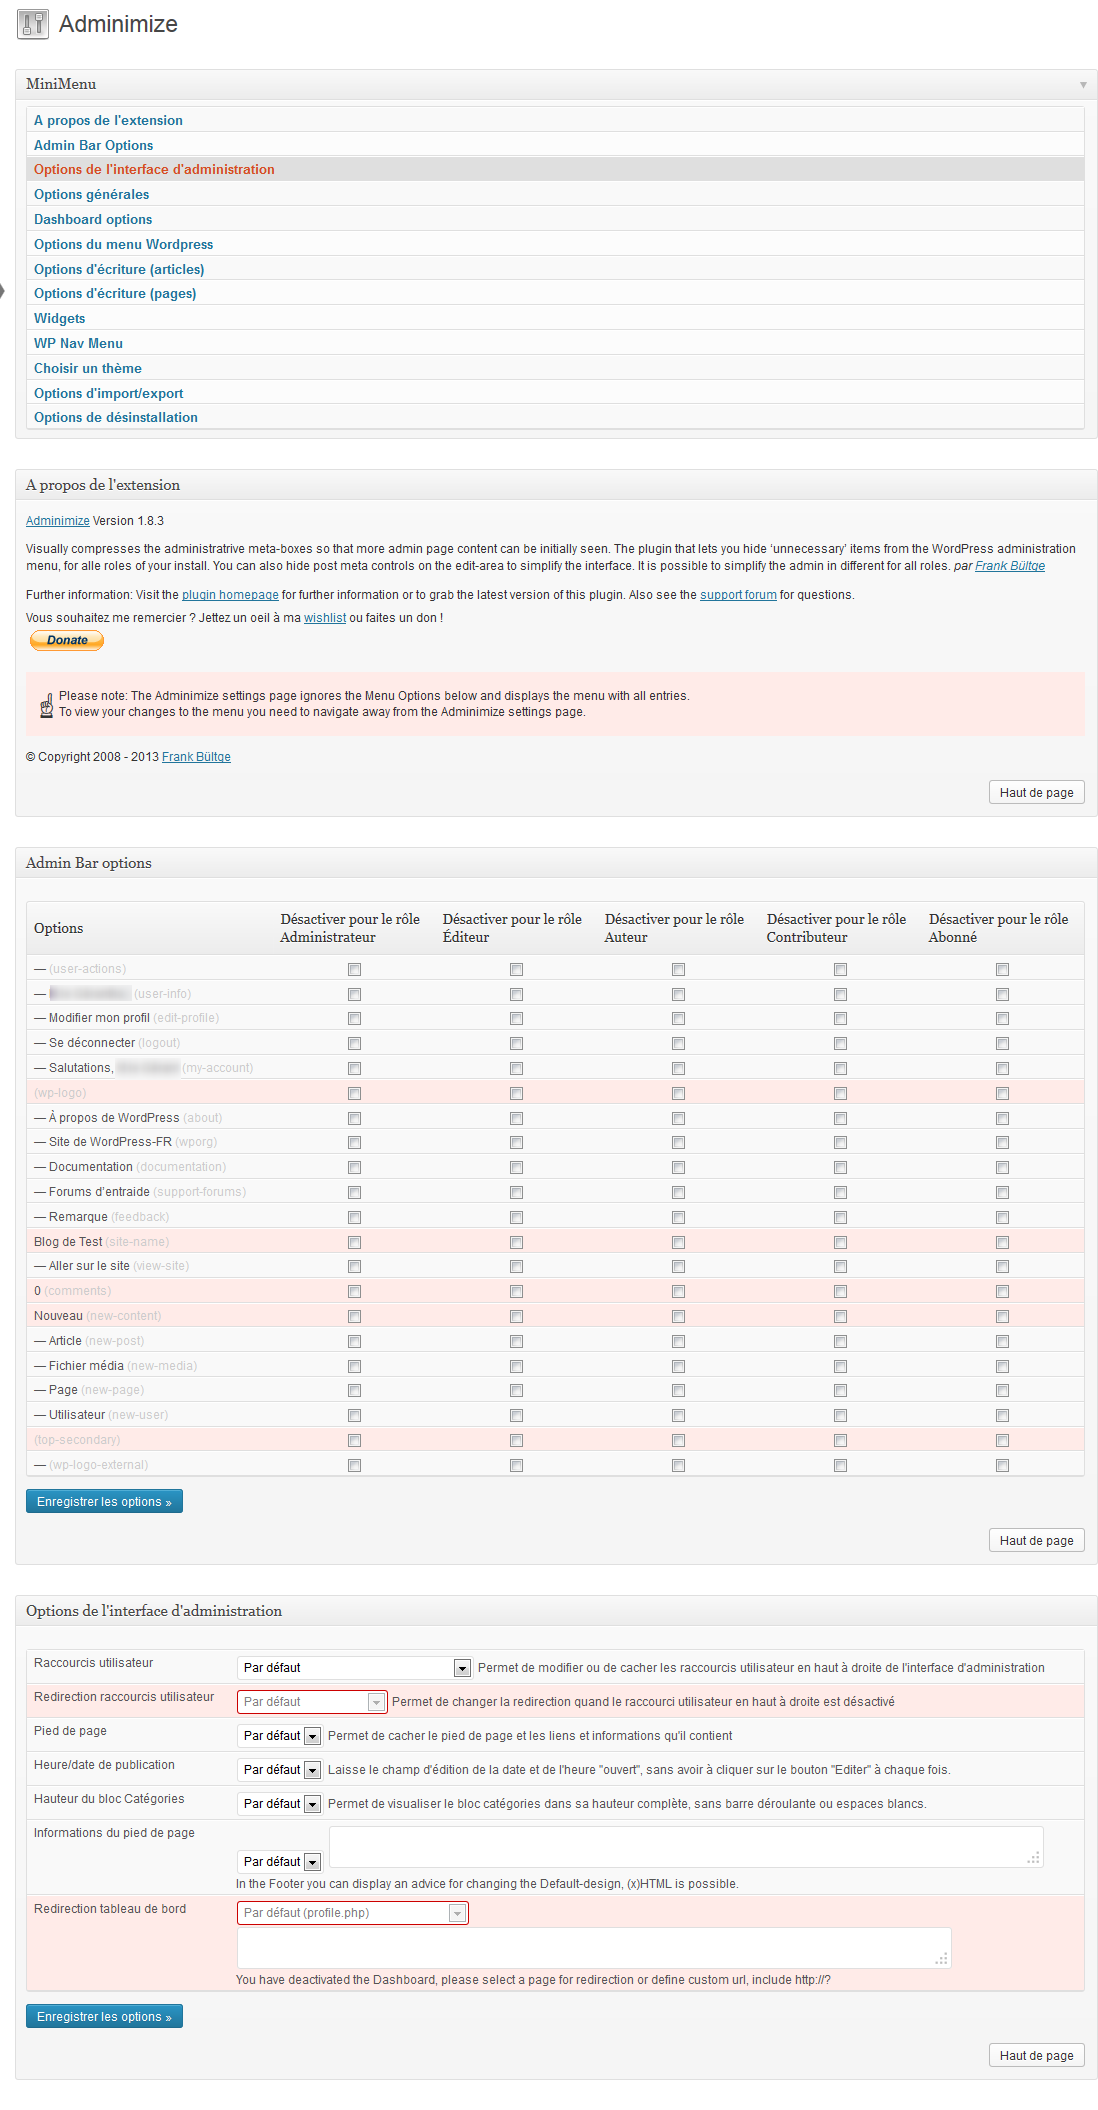Click "Haut de page" in the "A propos" section
Viewport: 1098px width, 2110px height.
coord(1036,792)
